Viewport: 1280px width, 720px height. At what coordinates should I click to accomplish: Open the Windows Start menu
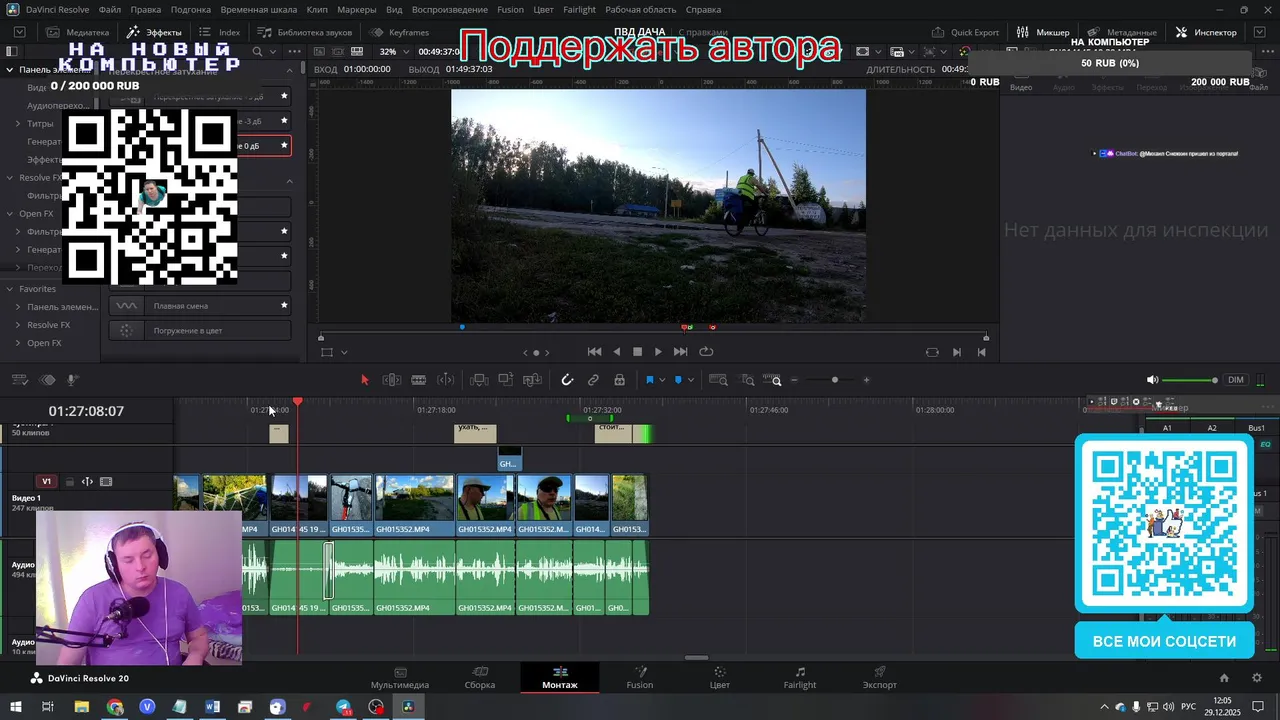pyautogui.click(x=16, y=707)
